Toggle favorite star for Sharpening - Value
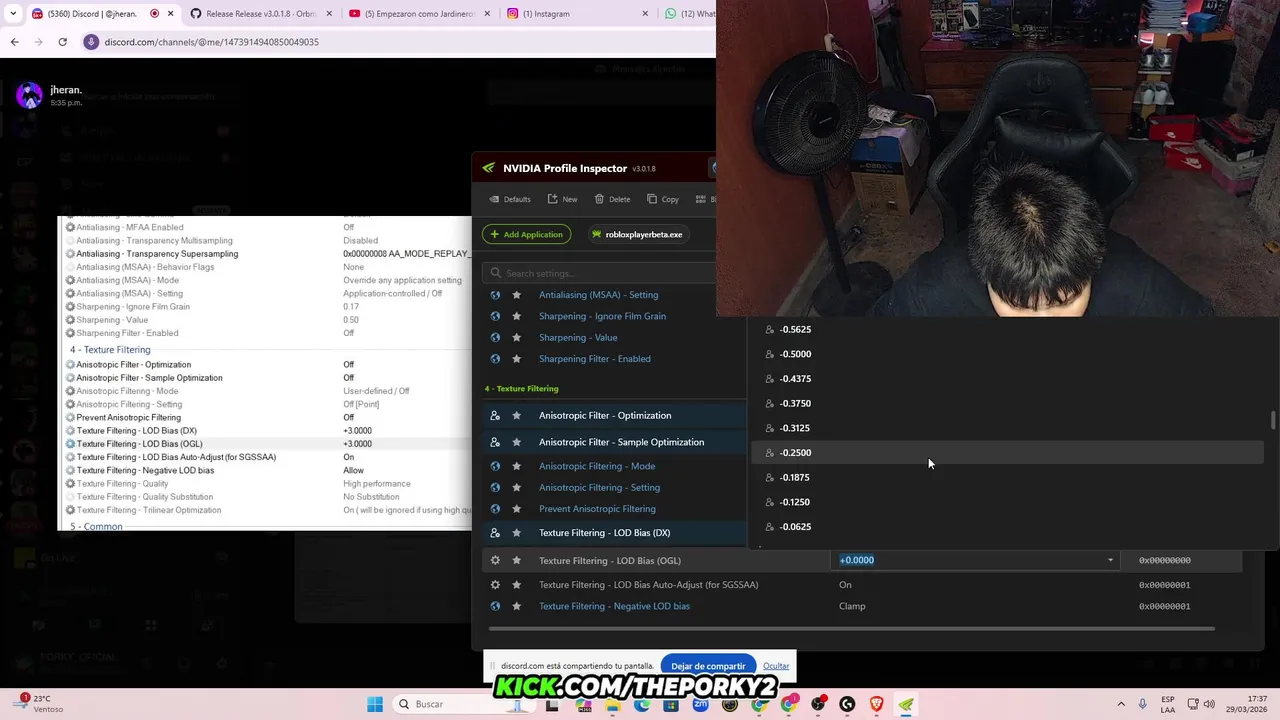The image size is (1280, 720). pyautogui.click(x=516, y=337)
